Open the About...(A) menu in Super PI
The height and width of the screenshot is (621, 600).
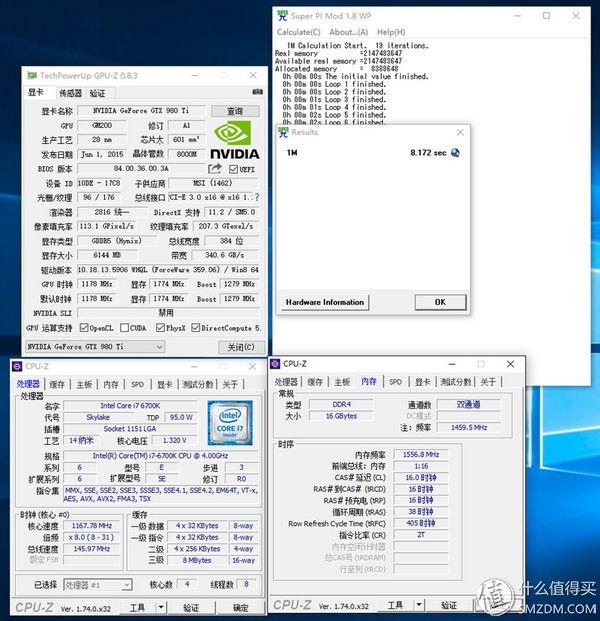point(349,32)
